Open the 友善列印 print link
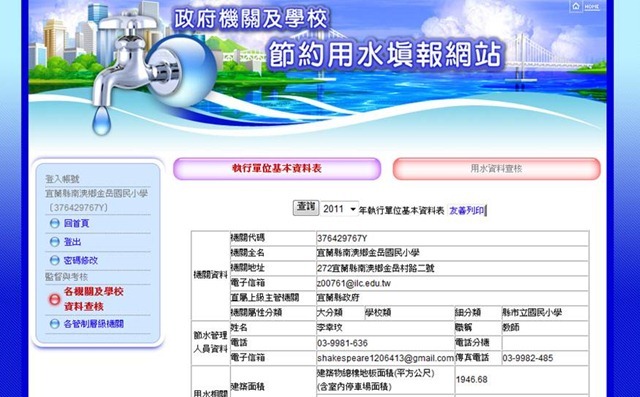 tap(466, 211)
